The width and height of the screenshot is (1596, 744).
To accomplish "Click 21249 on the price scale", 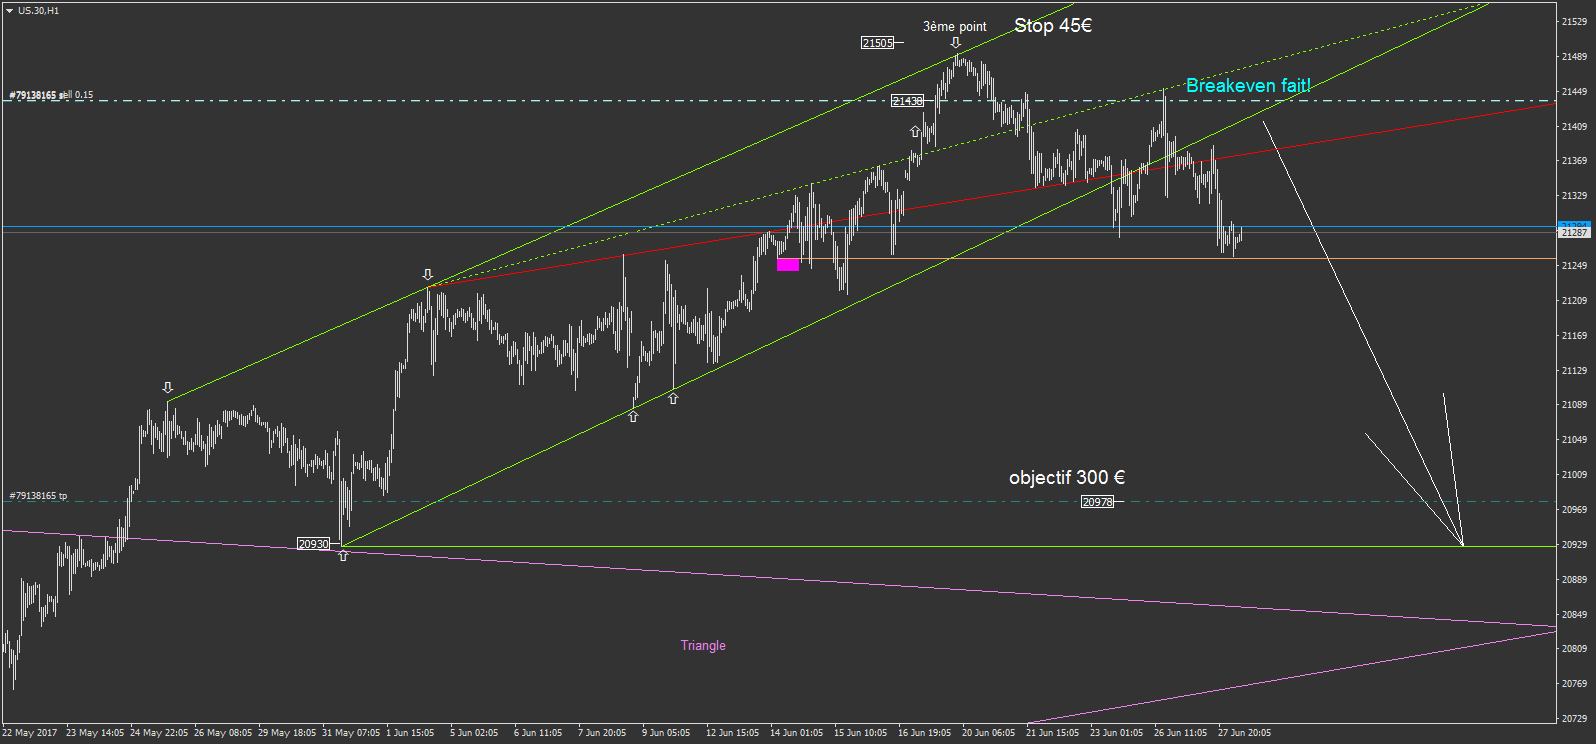I will [1574, 266].
